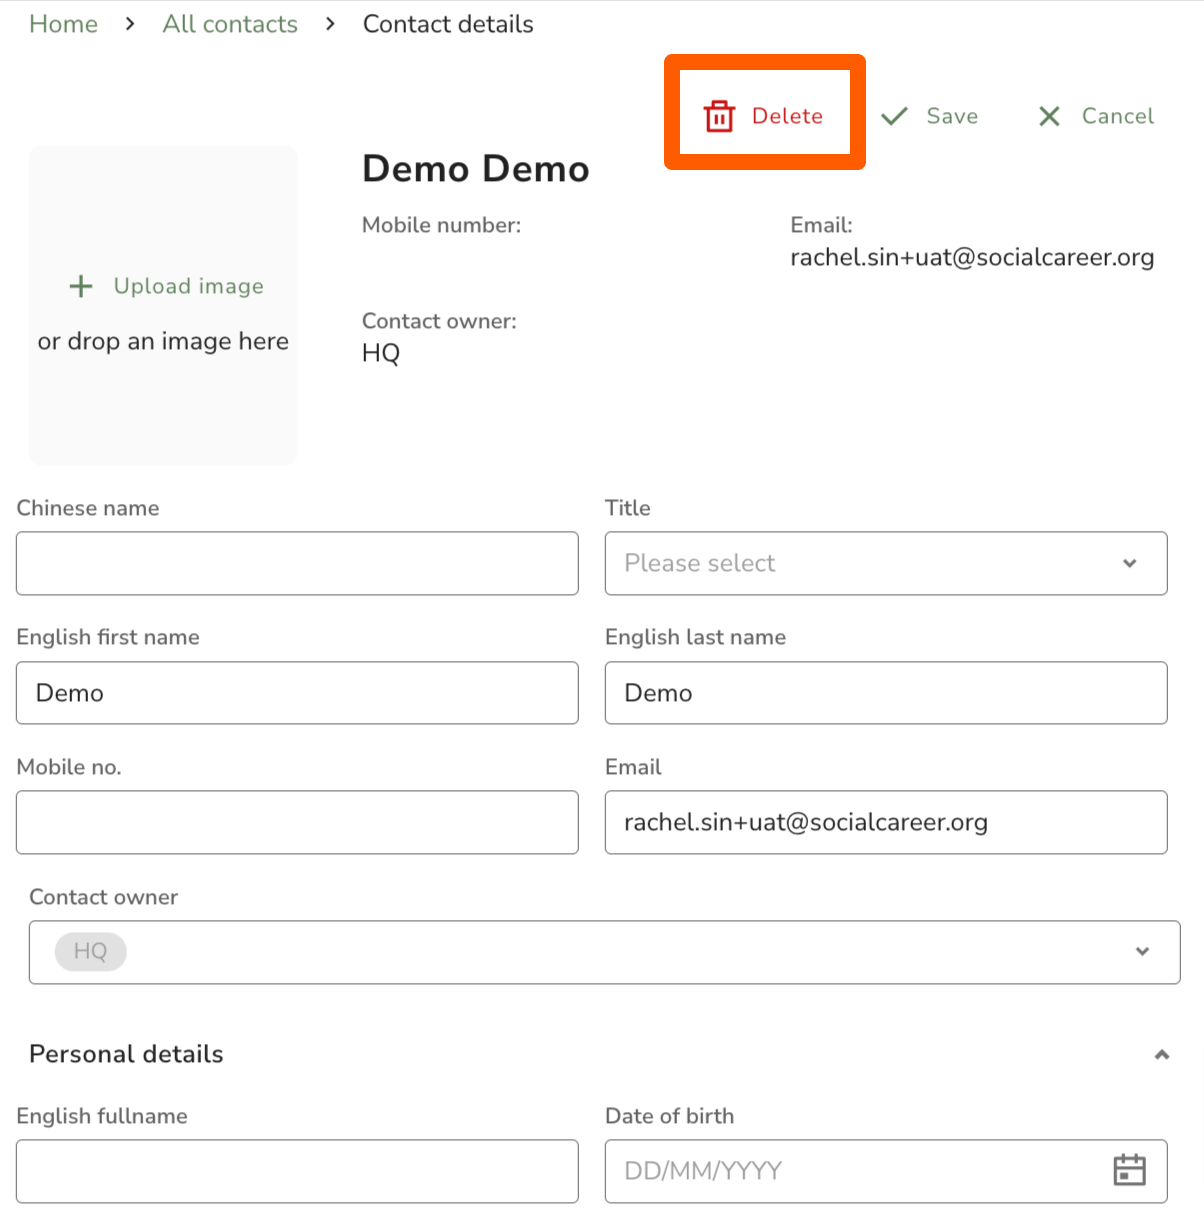Click the red trash Delete icon

pos(719,116)
